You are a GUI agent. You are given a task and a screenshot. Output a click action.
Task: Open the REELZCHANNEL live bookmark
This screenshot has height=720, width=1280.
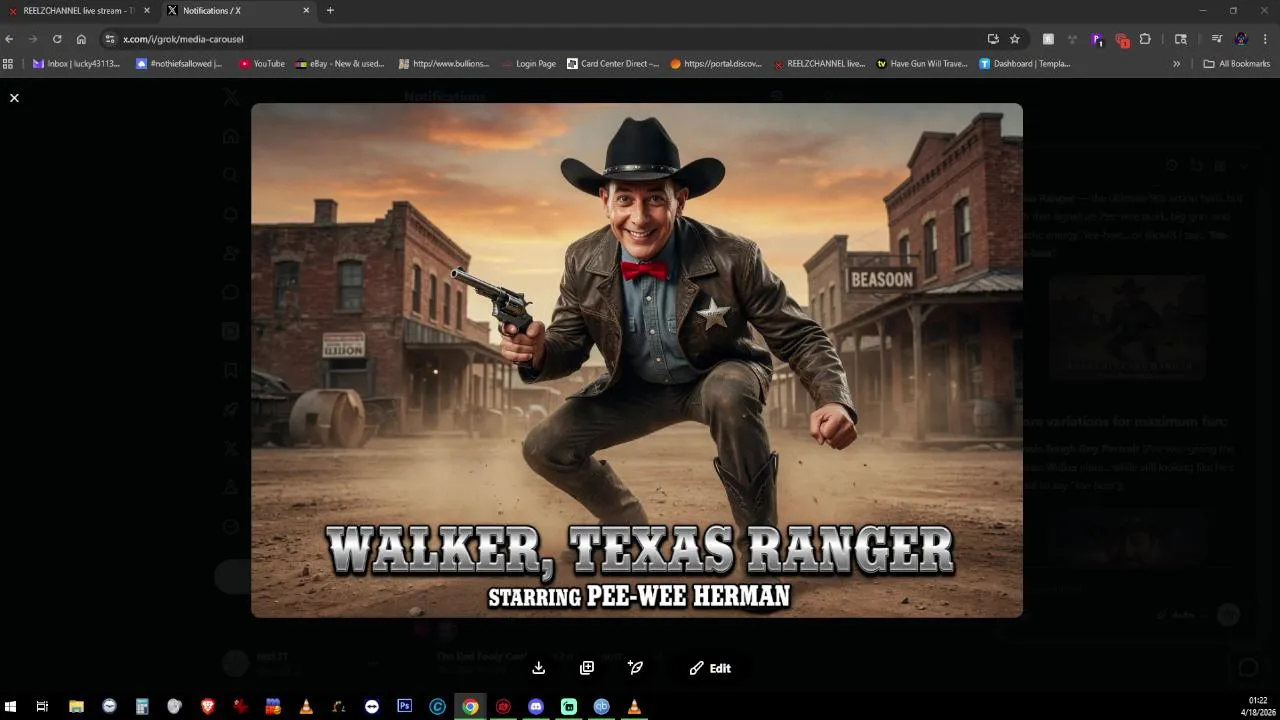tap(819, 63)
